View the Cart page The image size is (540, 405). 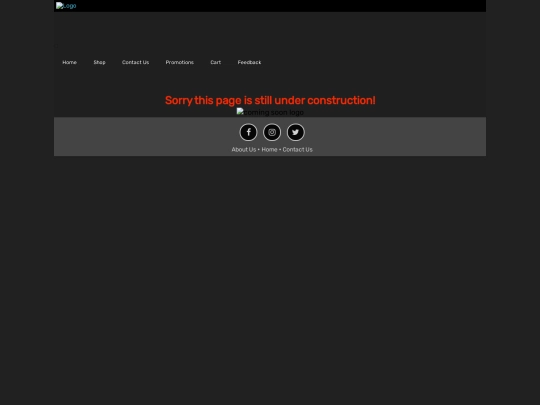(x=216, y=62)
